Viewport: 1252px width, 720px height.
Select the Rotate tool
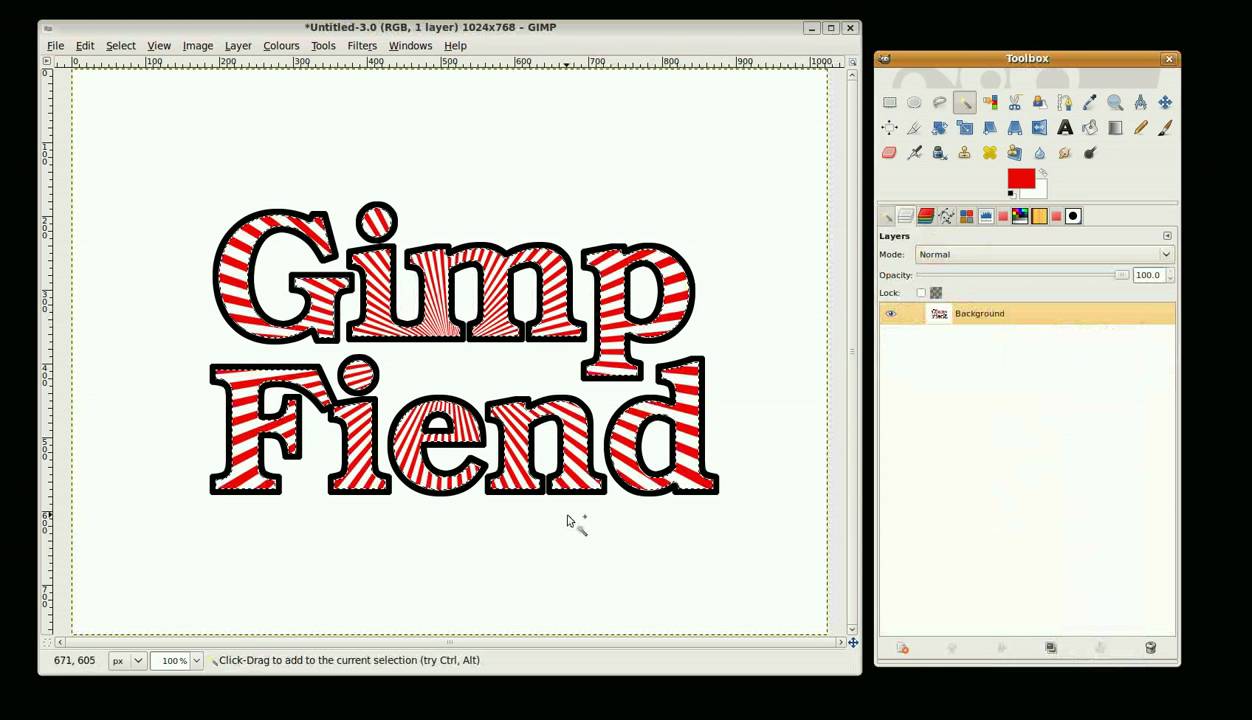939,127
